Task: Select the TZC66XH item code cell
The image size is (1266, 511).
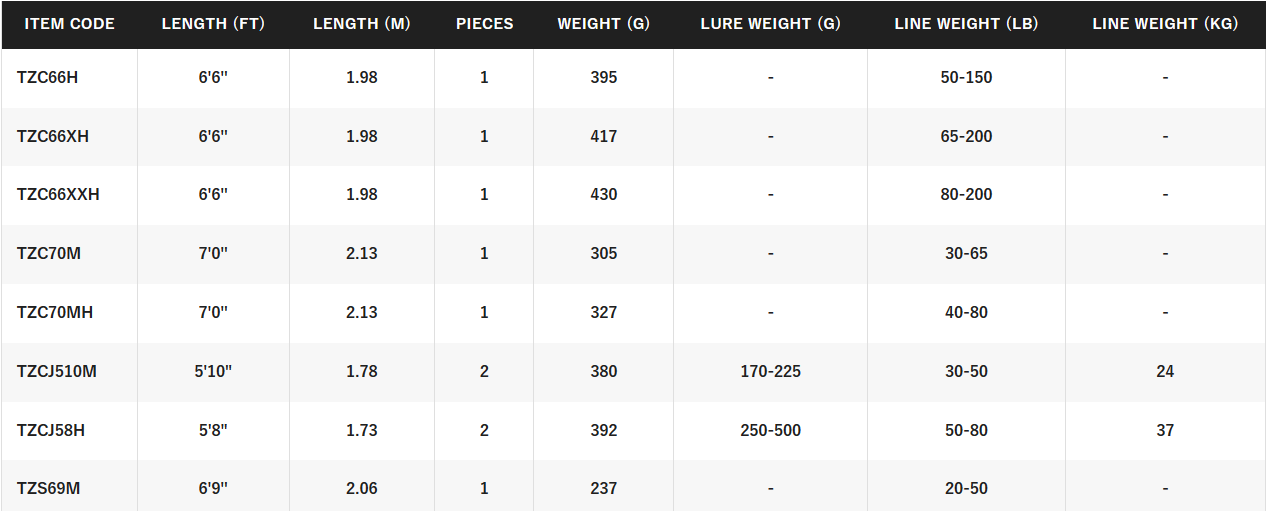Action: click(x=53, y=136)
